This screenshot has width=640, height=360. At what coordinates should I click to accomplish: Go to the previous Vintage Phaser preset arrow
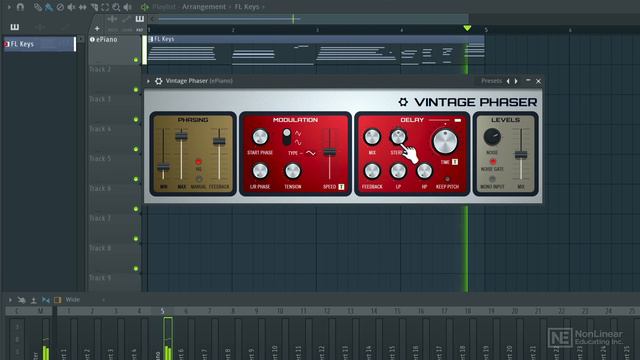click(x=508, y=81)
